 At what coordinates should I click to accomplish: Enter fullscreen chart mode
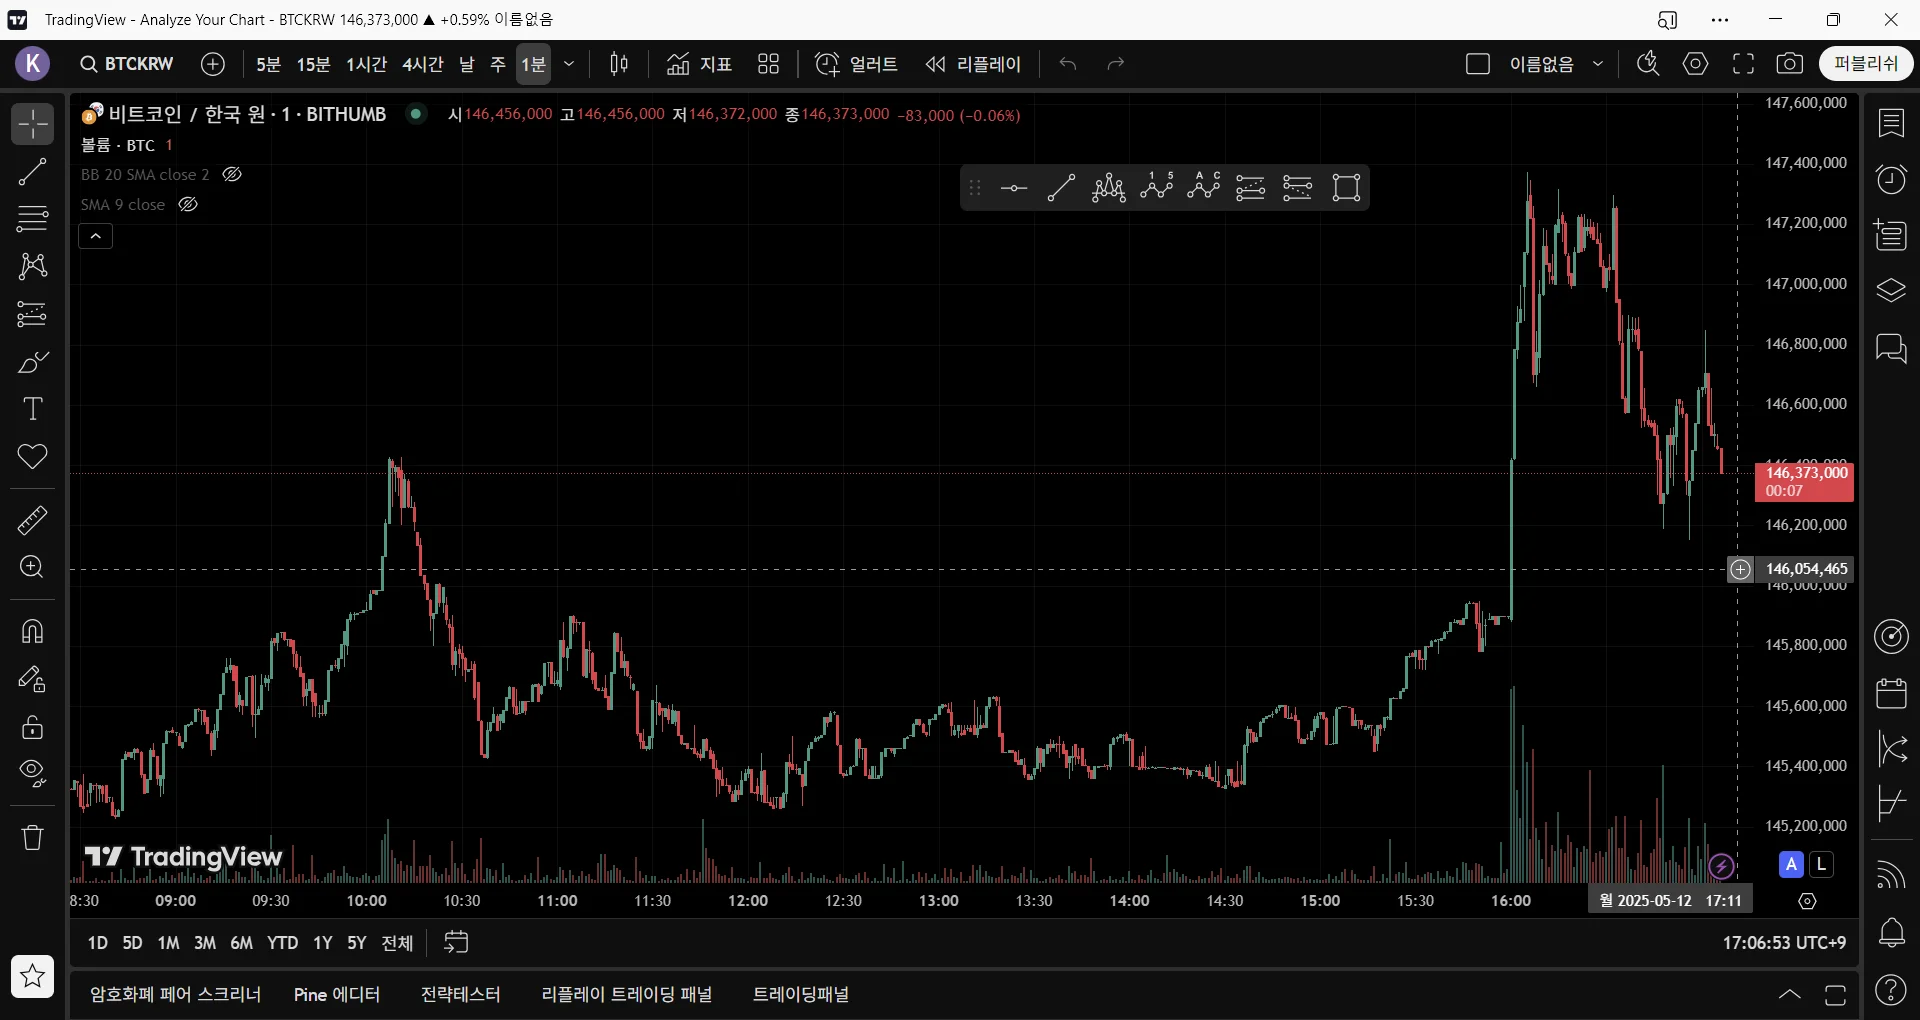pyautogui.click(x=1743, y=64)
